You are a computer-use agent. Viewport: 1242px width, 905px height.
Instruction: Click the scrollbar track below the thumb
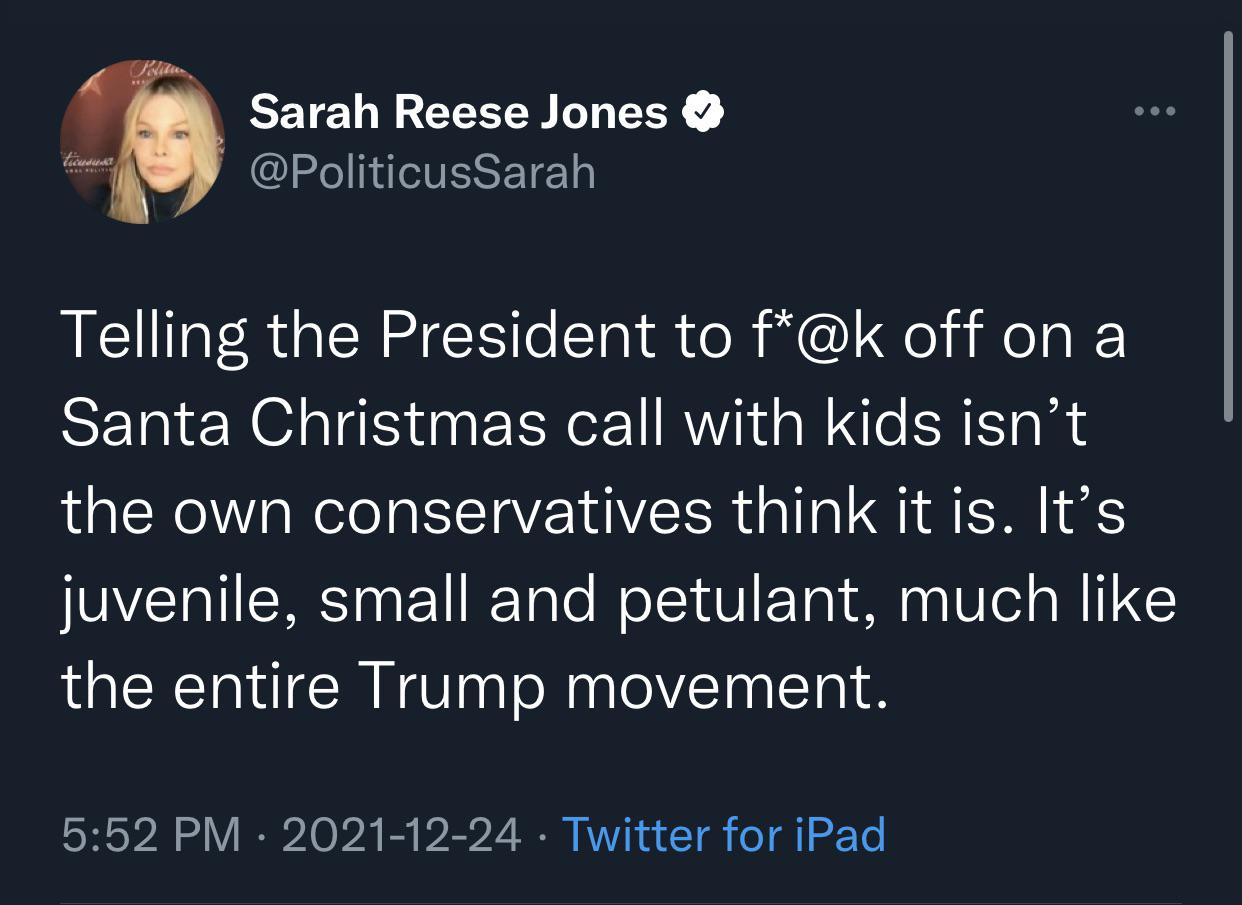[x=1229, y=650]
